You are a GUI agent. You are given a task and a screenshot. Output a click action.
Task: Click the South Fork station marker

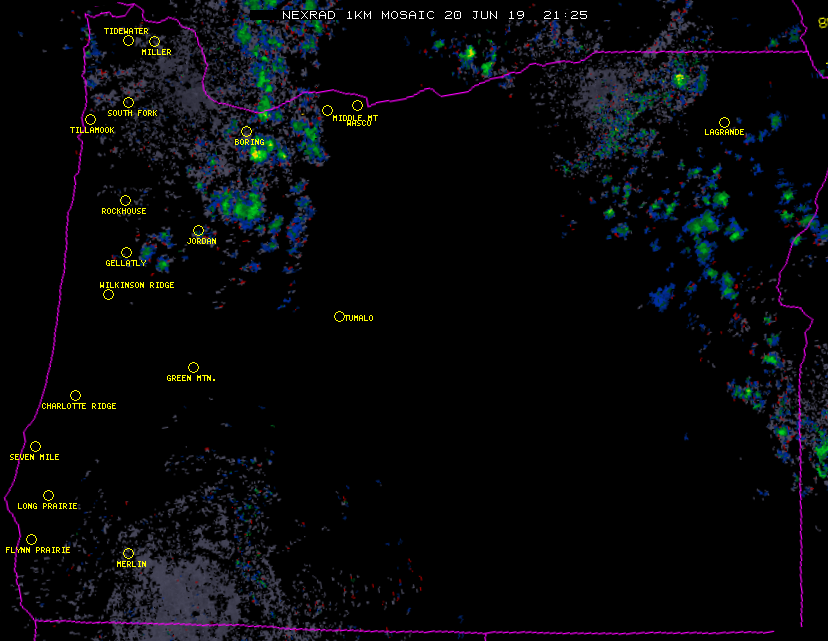pos(128,102)
